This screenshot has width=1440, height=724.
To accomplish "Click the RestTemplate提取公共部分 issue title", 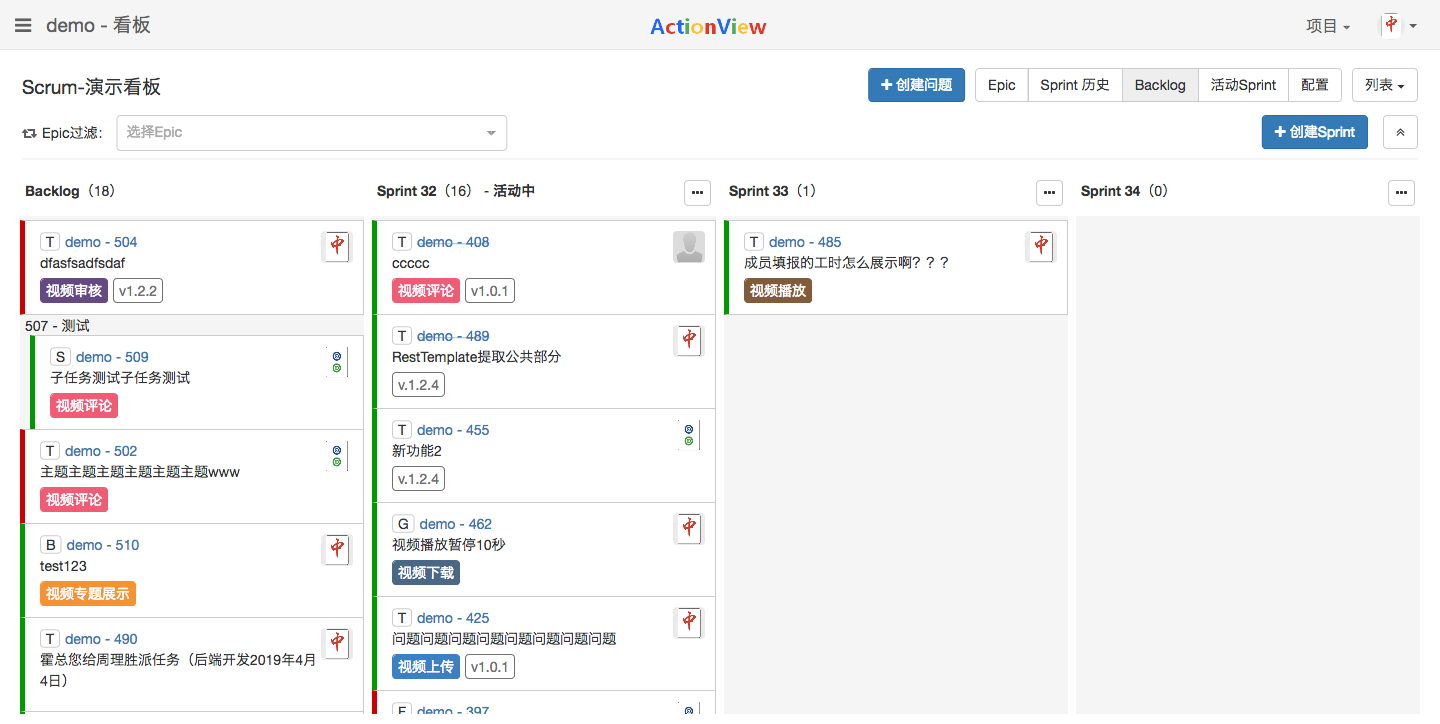I will click(476, 357).
